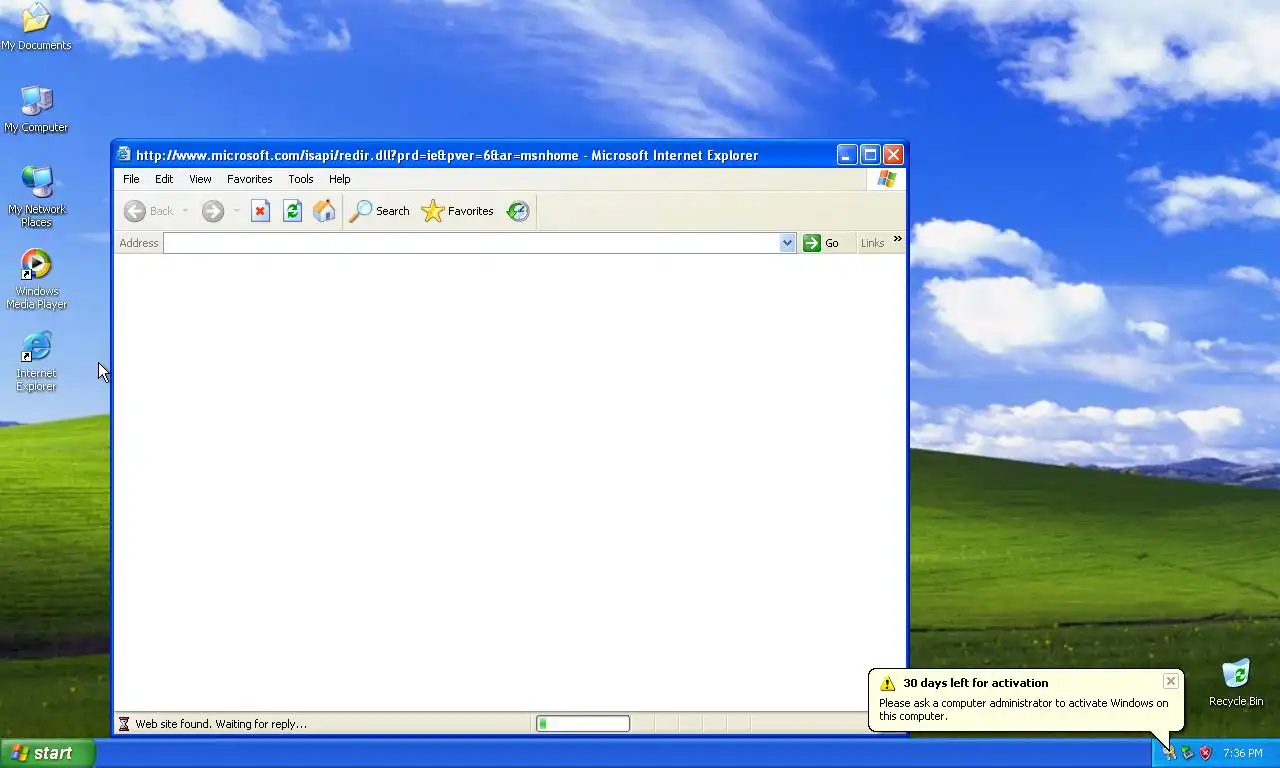
Task: Minimize the Internet Explorer window
Action: pyautogui.click(x=847, y=154)
